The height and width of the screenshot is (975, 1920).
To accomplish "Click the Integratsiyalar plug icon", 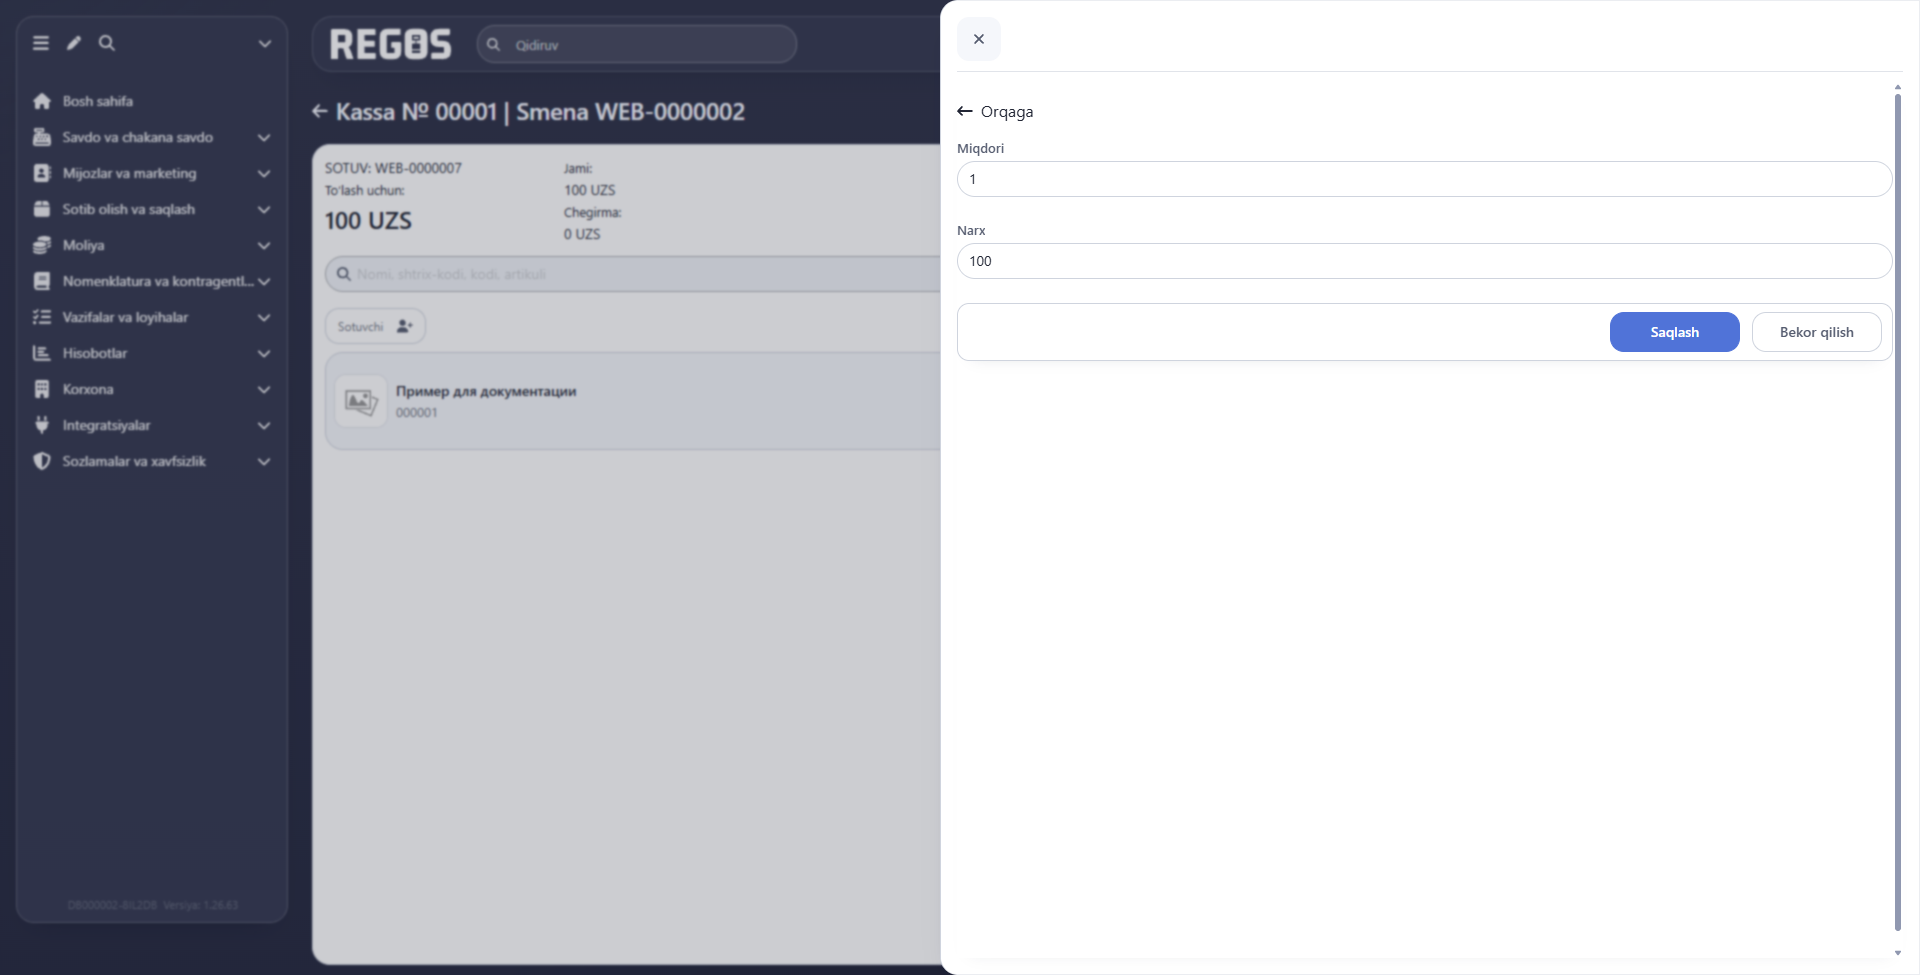I will pos(42,425).
